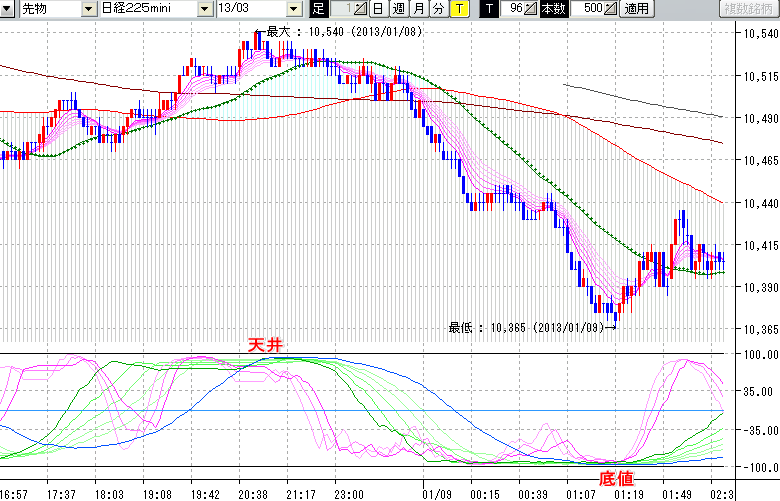The height and width of the screenshot is (501, 780).
Task: Click the T tick value field showing 96
Action: coord(512,9)
